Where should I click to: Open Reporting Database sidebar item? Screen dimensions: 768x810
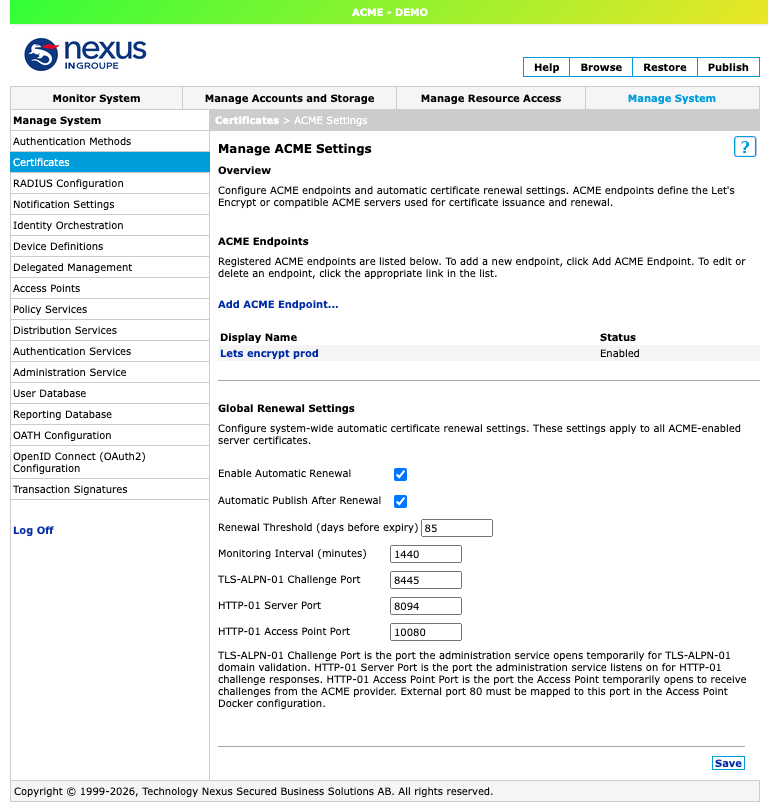coord(110,414)
